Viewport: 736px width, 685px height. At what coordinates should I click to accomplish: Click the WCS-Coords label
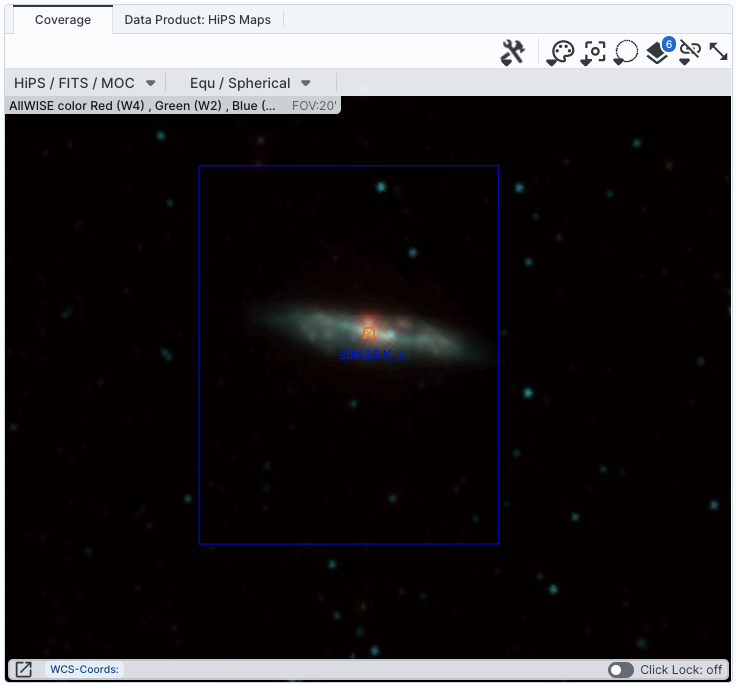(x=84, y=670)
